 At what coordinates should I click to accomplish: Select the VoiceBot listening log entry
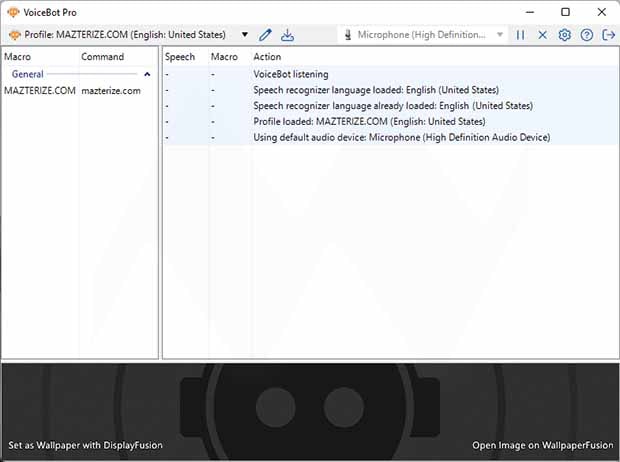tap(391, 74)
